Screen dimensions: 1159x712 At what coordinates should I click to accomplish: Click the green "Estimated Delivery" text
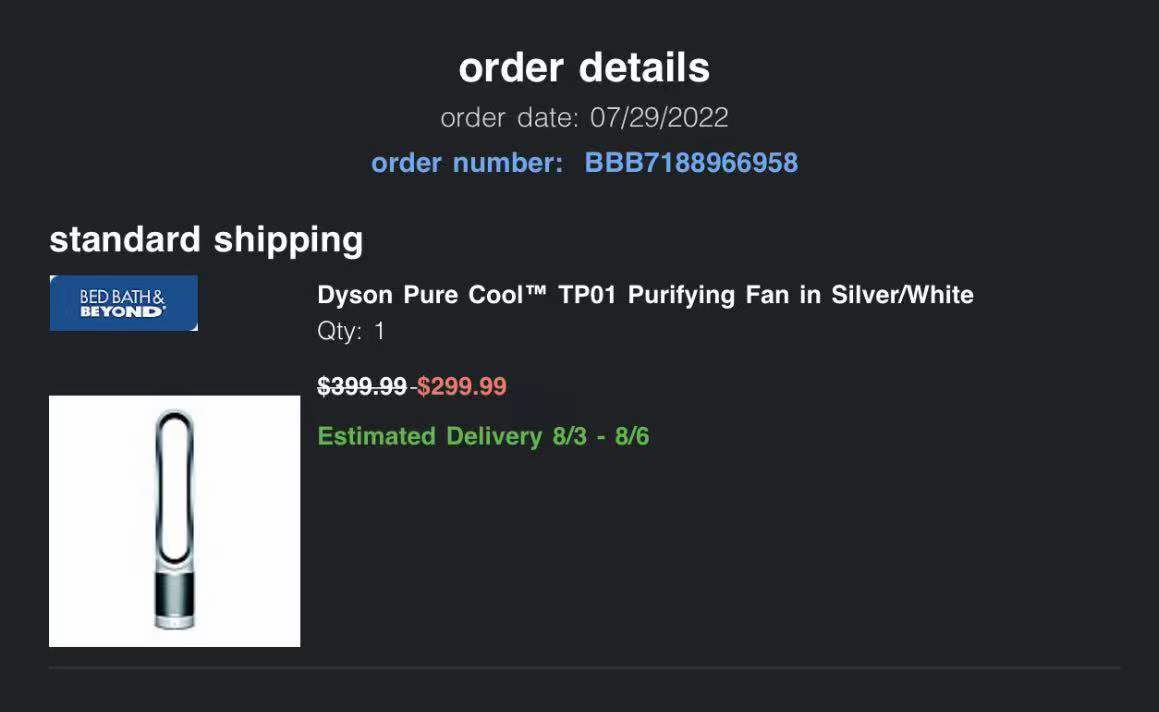point(430,436)
